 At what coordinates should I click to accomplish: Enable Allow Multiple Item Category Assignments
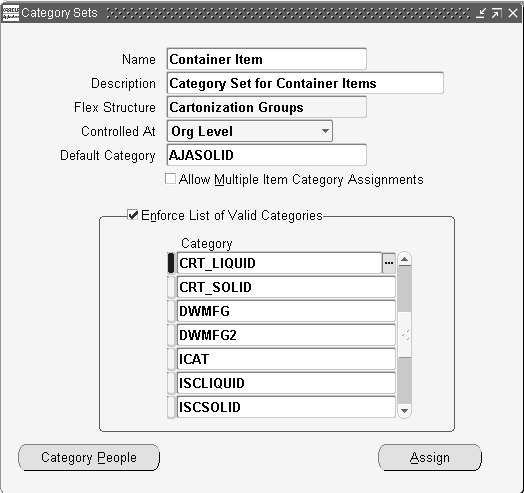170,179
